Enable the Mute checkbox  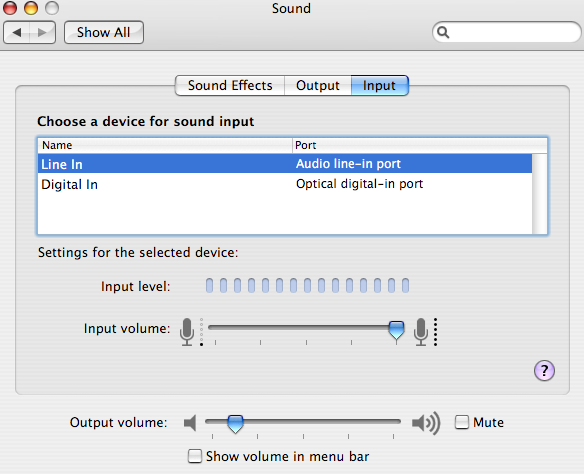[x=462, y=422]
